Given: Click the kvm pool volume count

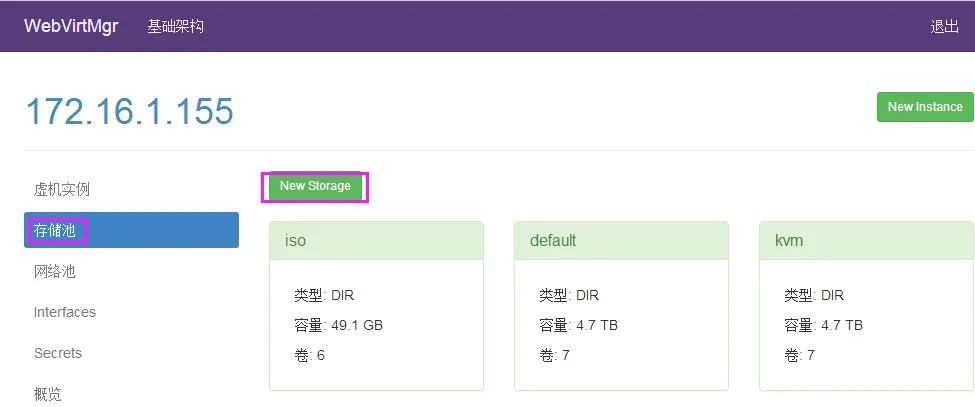Looking at the screenshot, I should click(809, 355).
